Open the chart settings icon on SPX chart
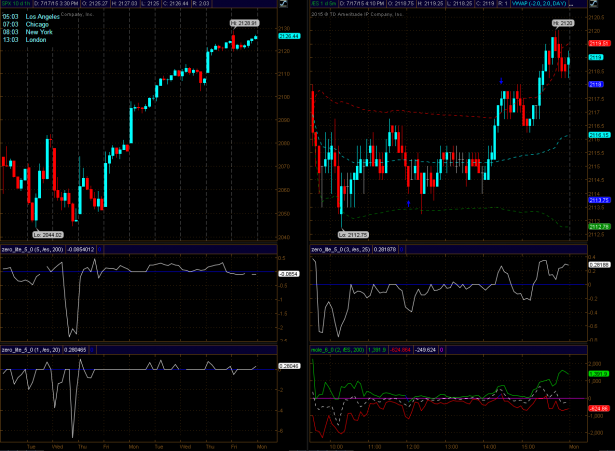 point(283,4)
